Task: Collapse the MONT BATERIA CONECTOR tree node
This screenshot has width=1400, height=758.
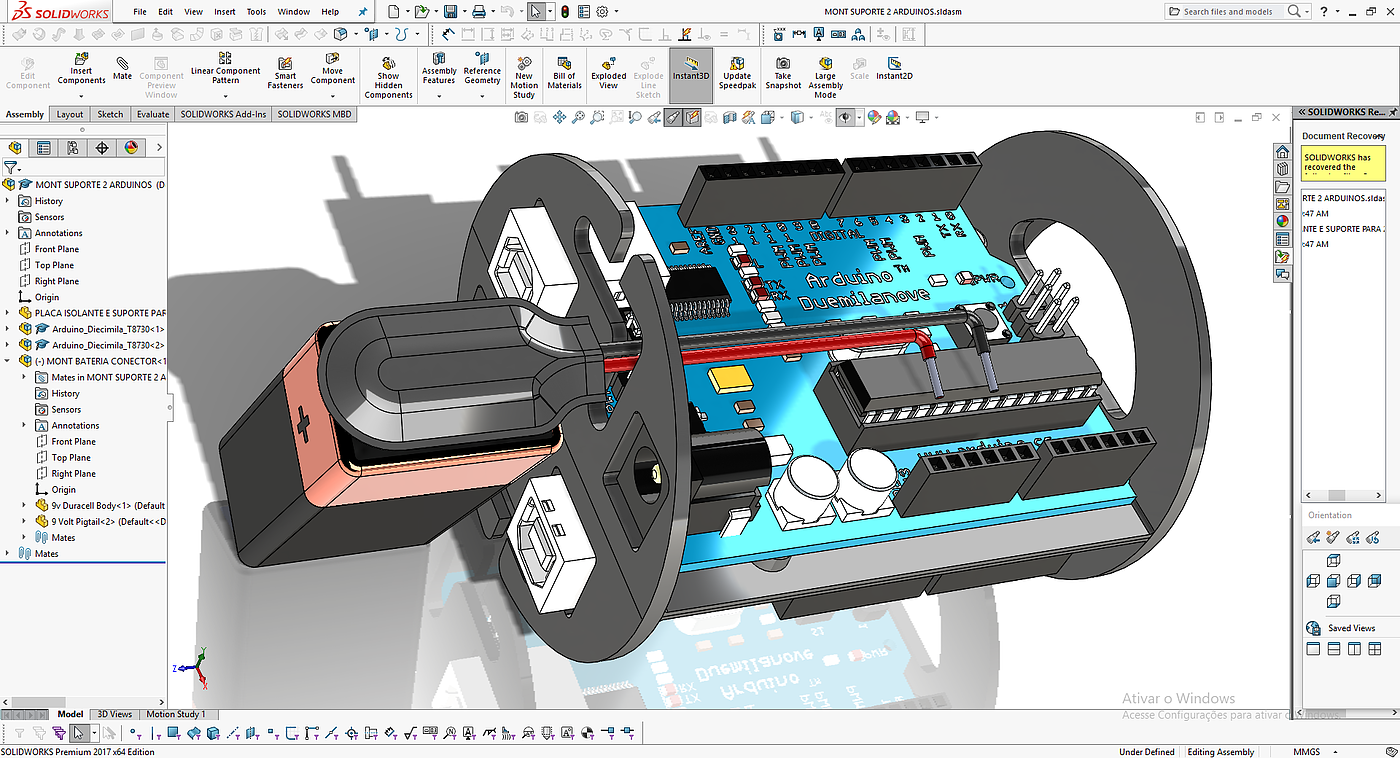Action: pos(8,361)
